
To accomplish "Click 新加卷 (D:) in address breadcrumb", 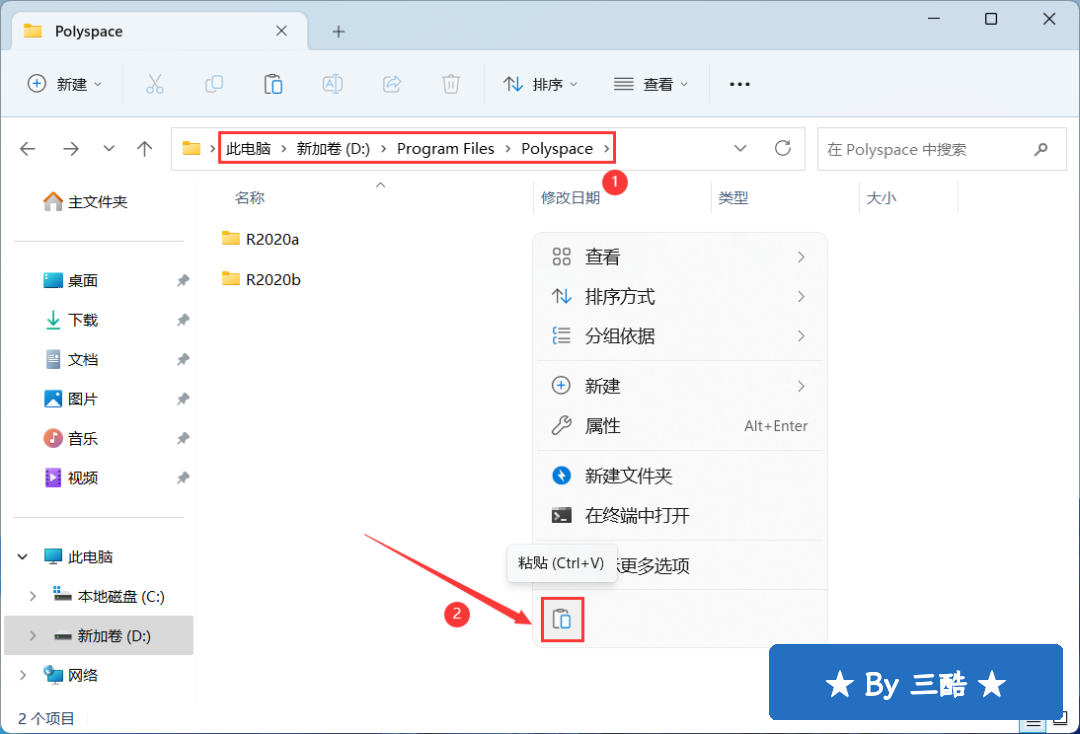I will point(333,149).
